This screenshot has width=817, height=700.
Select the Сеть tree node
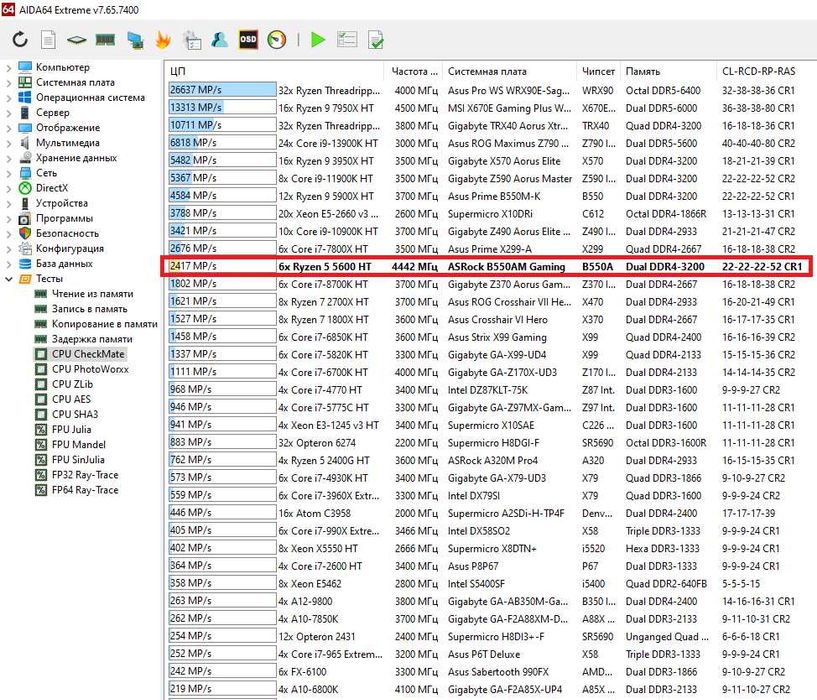(46, 173)
